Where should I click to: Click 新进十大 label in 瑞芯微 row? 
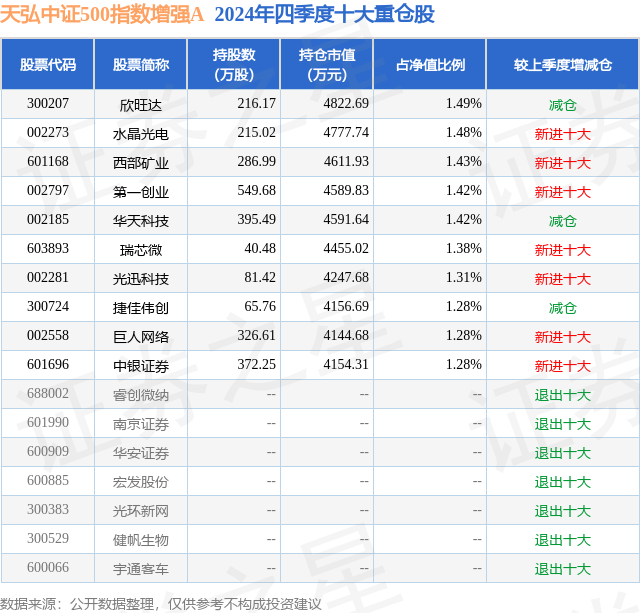pos(562,250)
